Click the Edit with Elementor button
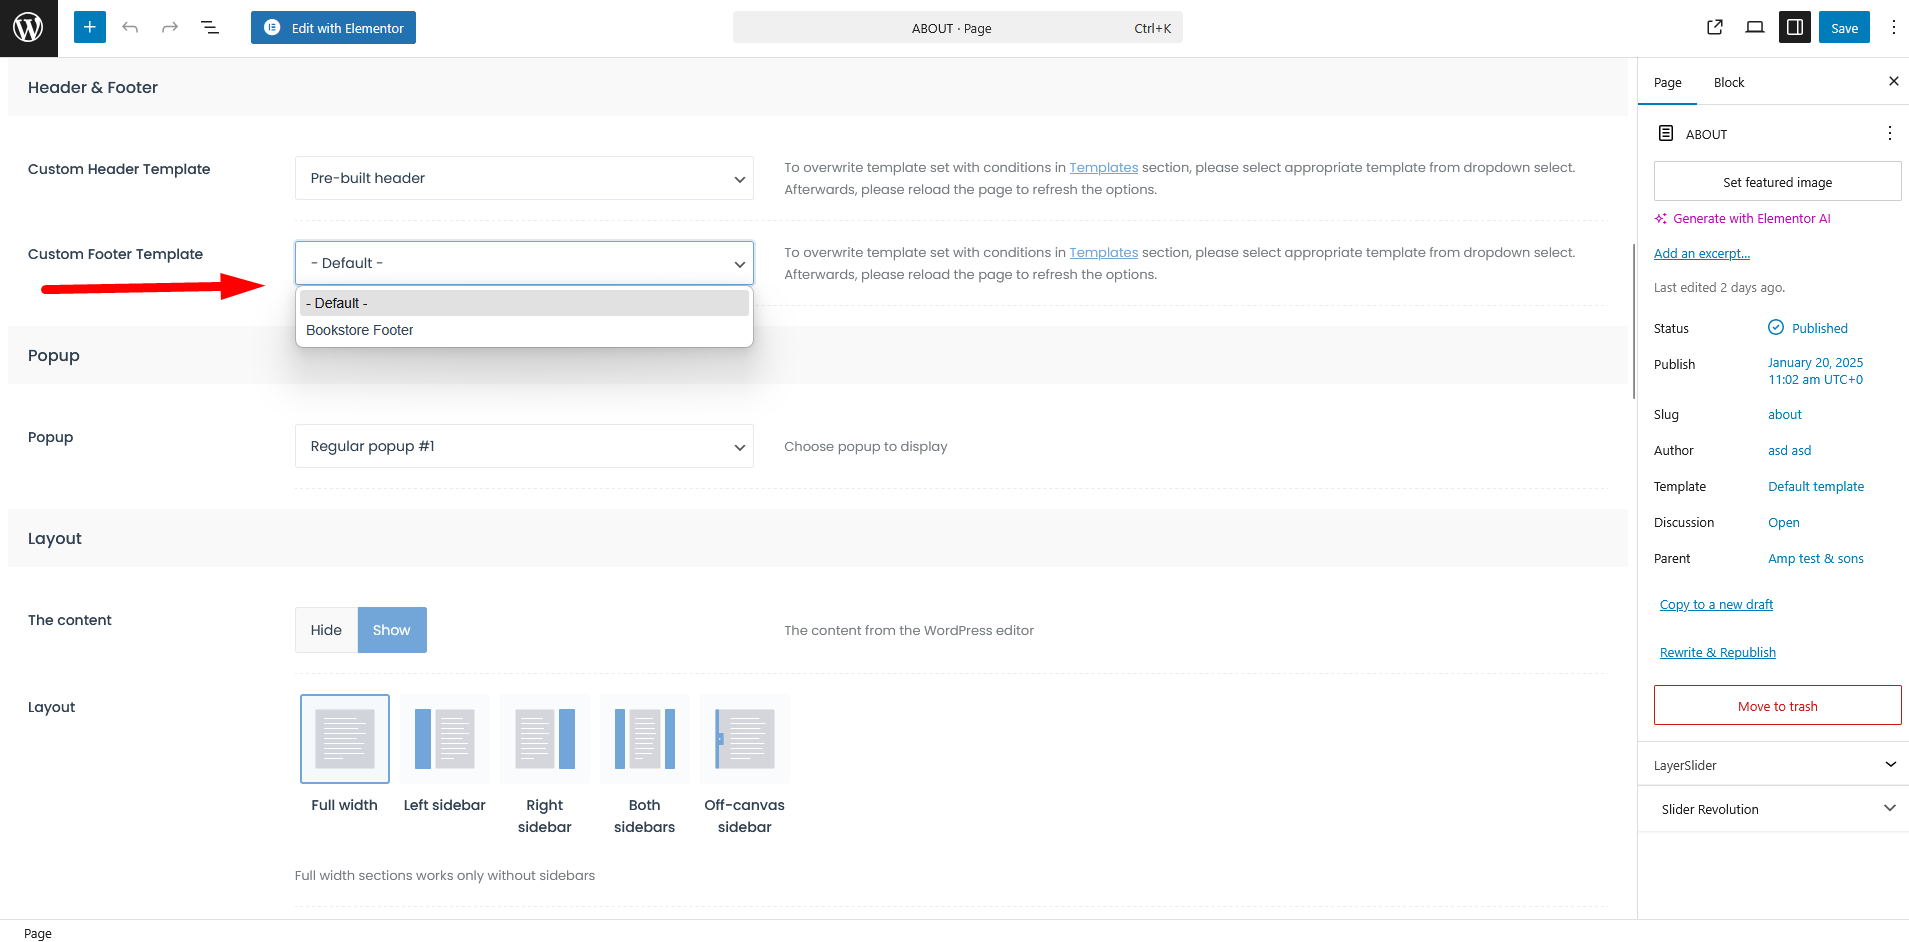 (333, 28)
